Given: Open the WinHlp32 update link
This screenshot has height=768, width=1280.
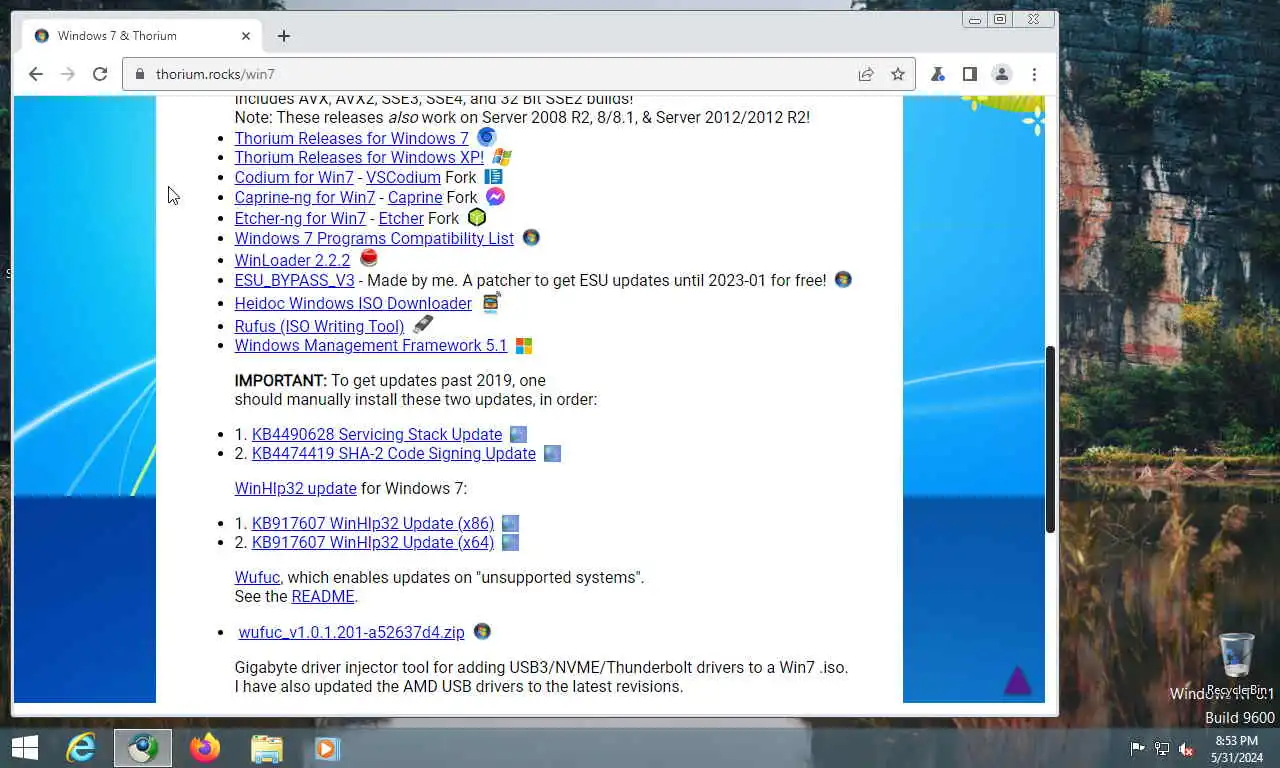Looking at the screenshot, I should tap(295, 488).
